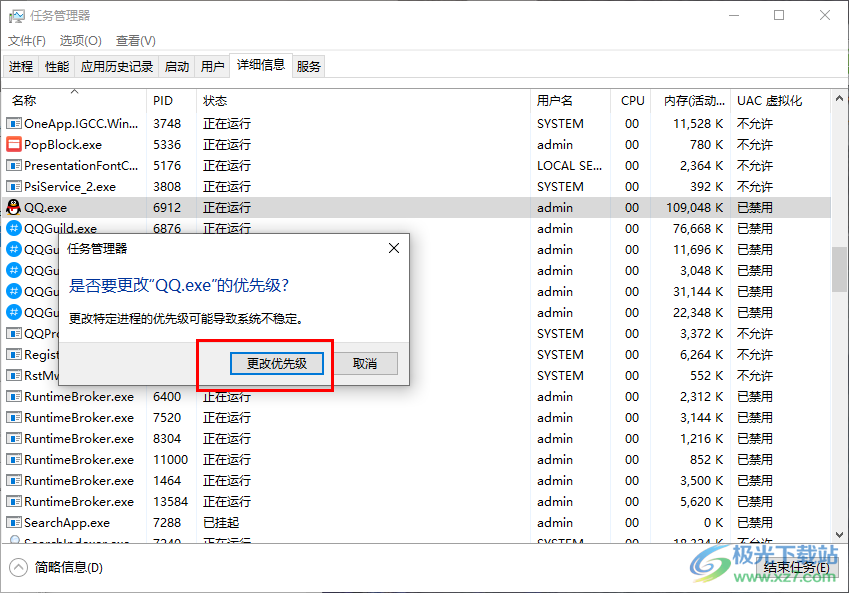Screen dimensions: 849x593
Task: Switch to the 进程 tab
Action: [21, 67]
